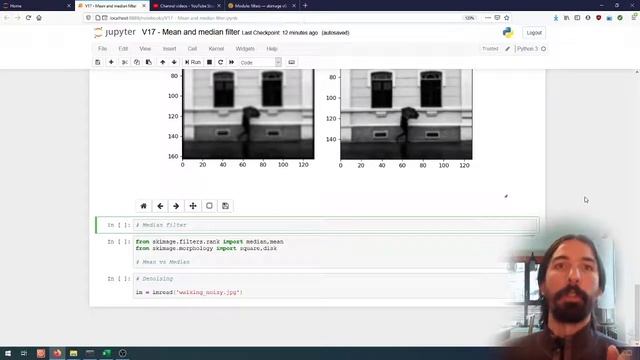Click the Jupyter logo
This screenshot has width=640, height=360.
(x=115, y=32)
